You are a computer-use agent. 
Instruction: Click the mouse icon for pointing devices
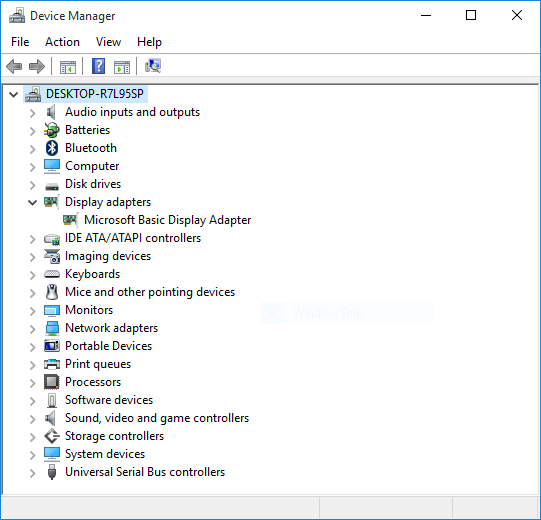[x=52, y=292]
